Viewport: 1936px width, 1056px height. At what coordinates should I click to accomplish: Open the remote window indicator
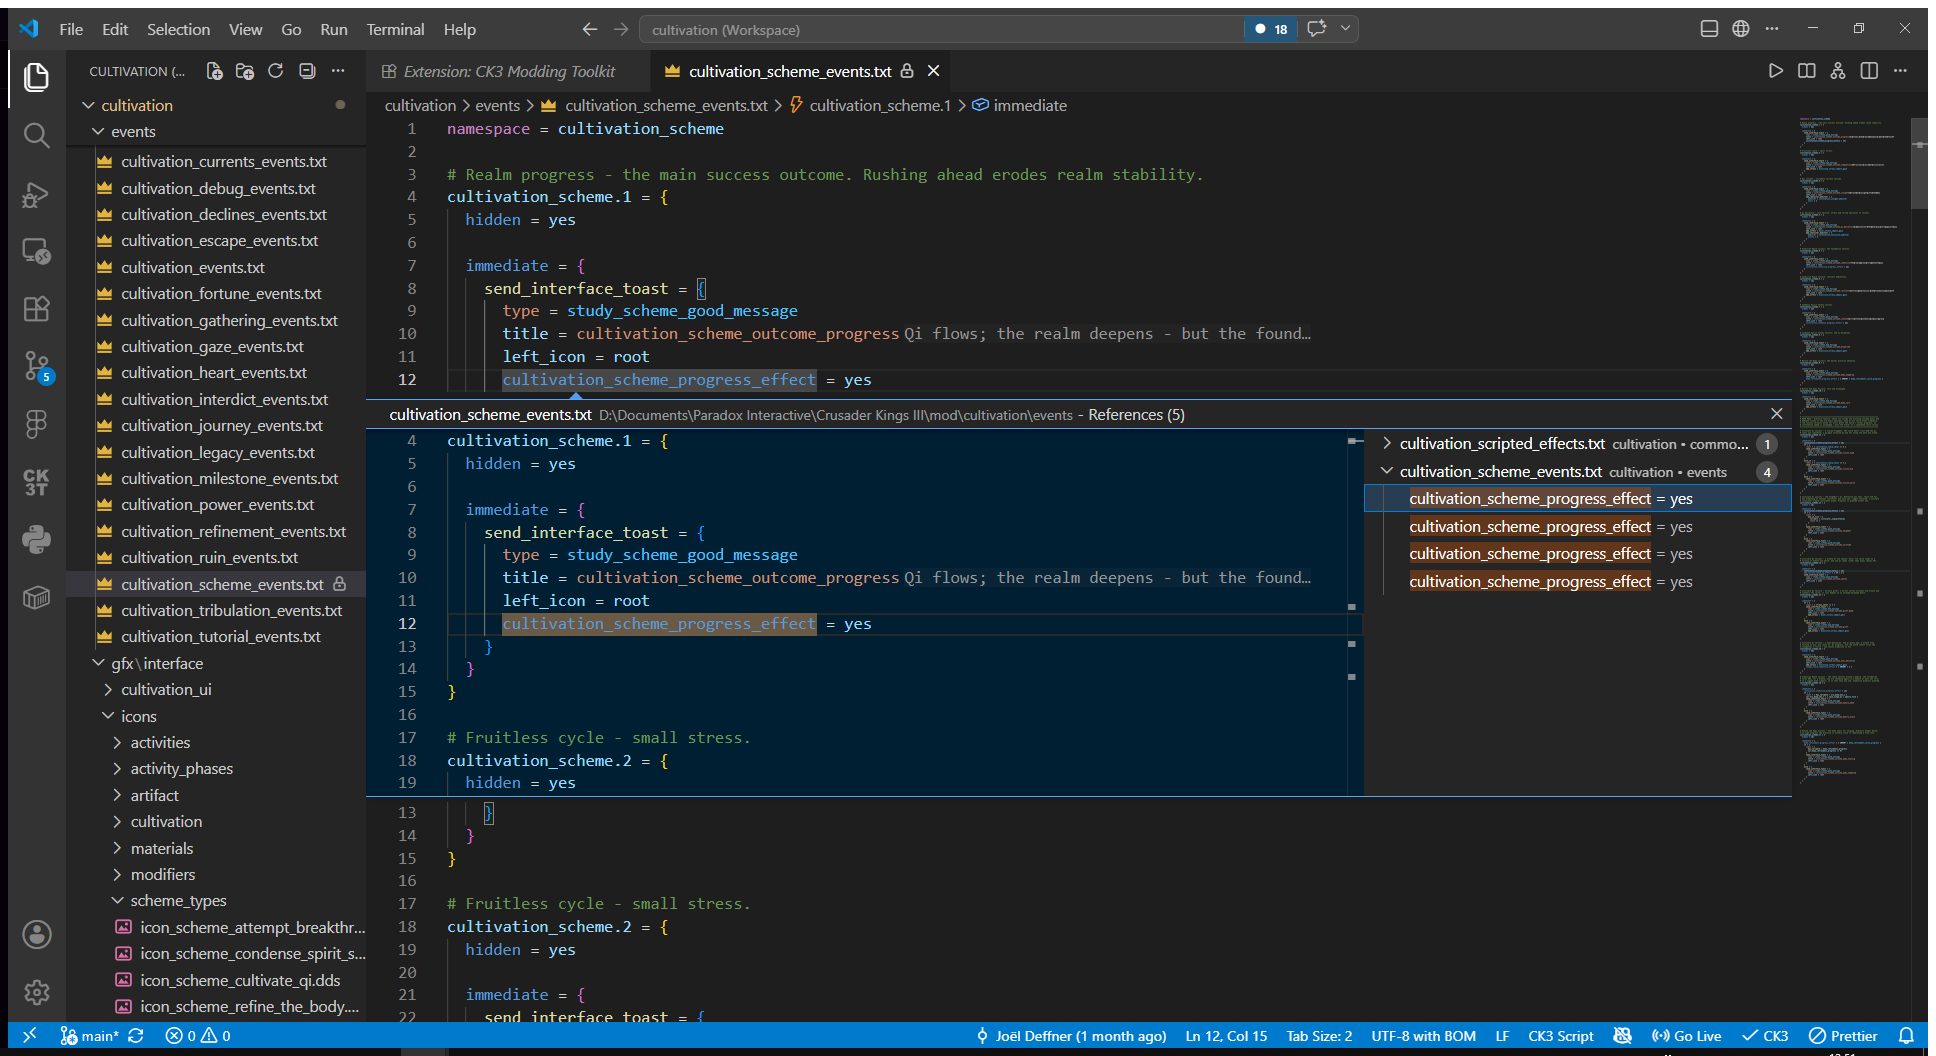click(x=29, y=1036)
